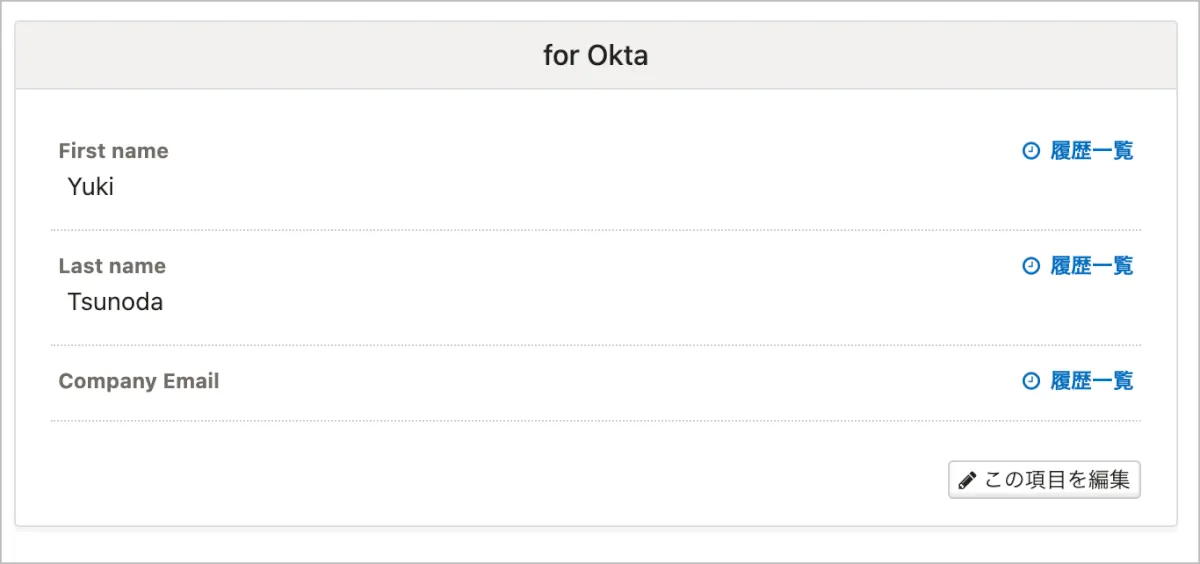Click the clock icon in the Company Email row
Screen dimensions: 1200x564
pos(1031,381)
